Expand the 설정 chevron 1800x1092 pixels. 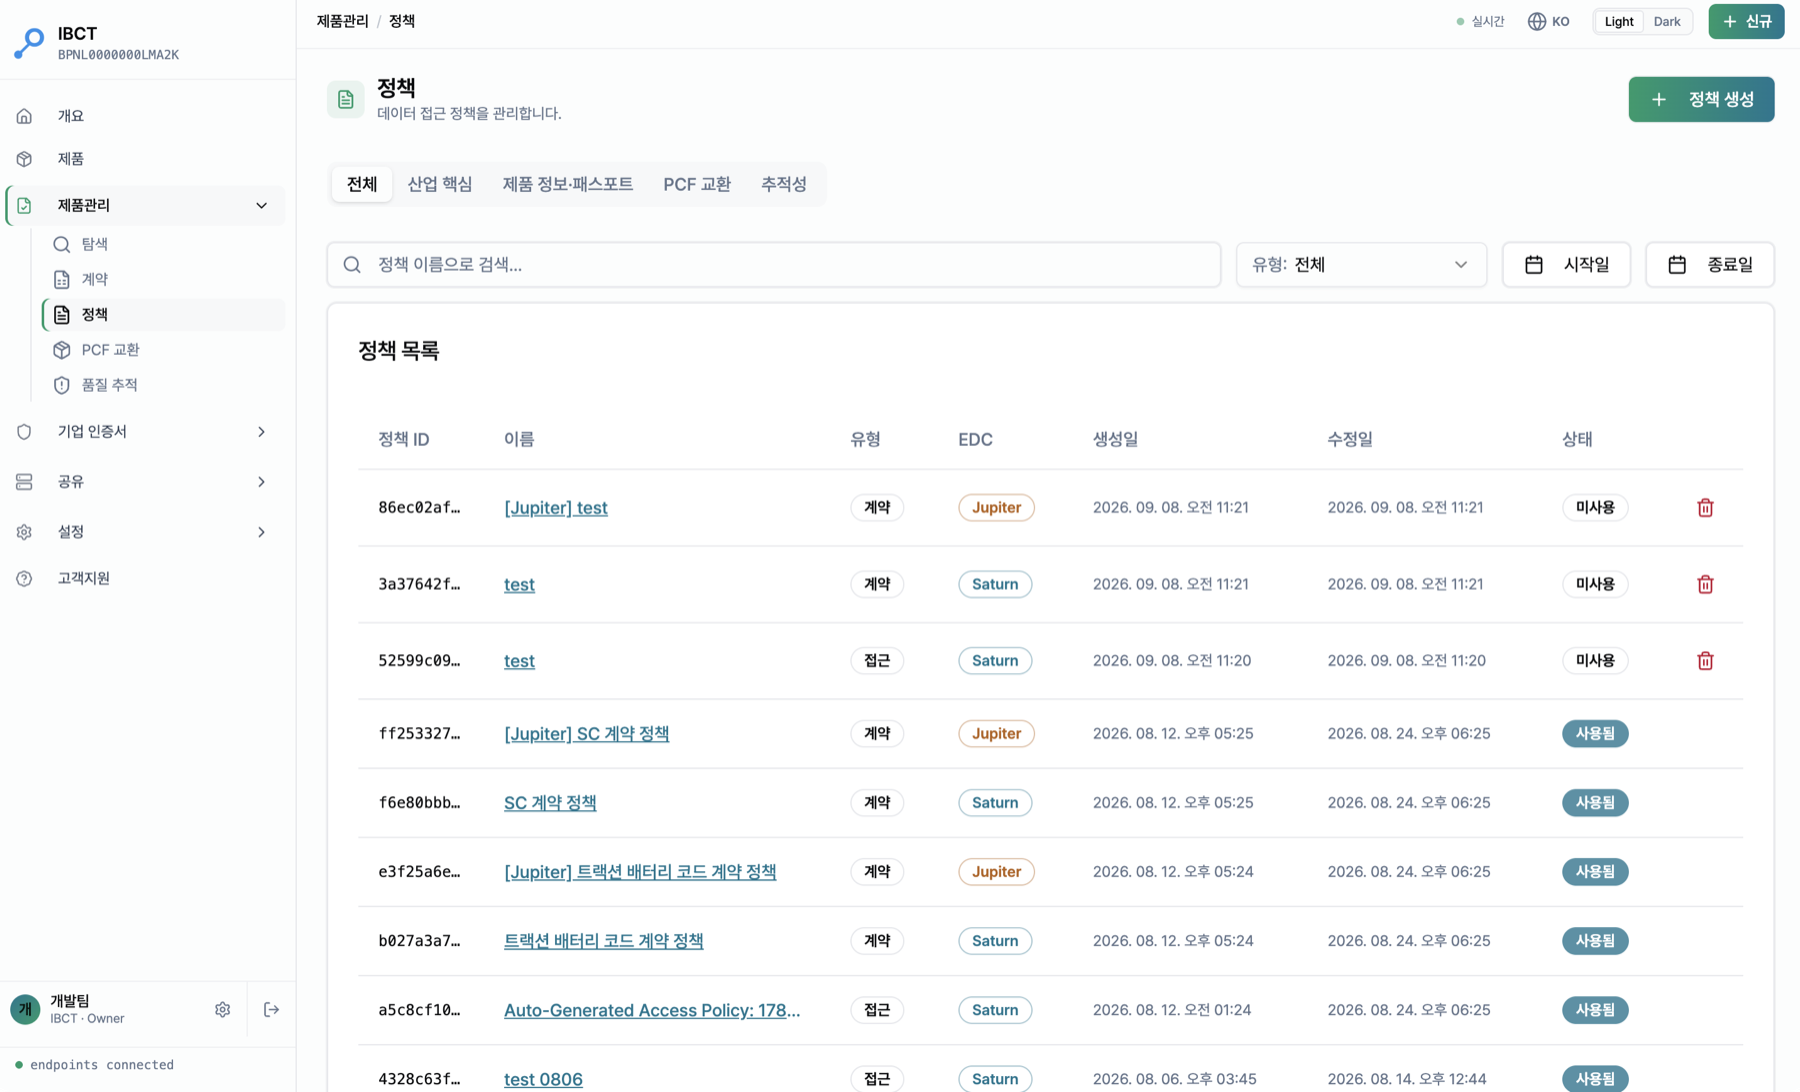pyautogui.click(x=261, y=532)
